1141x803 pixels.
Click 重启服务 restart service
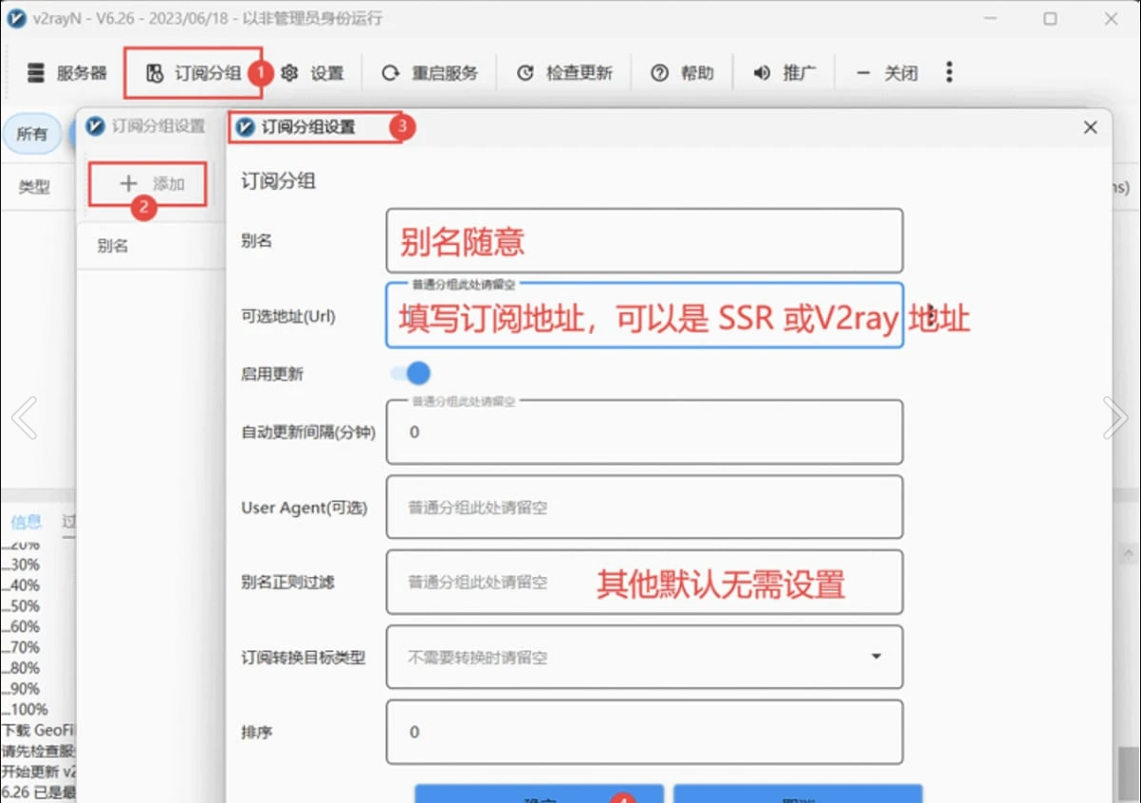(430, 73)
